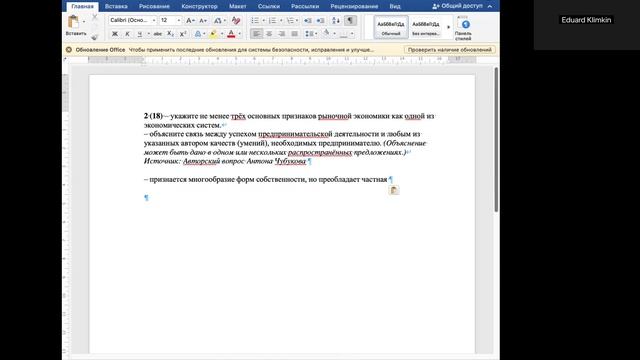Open the underline style dropdown arrow

pos(148,34)
